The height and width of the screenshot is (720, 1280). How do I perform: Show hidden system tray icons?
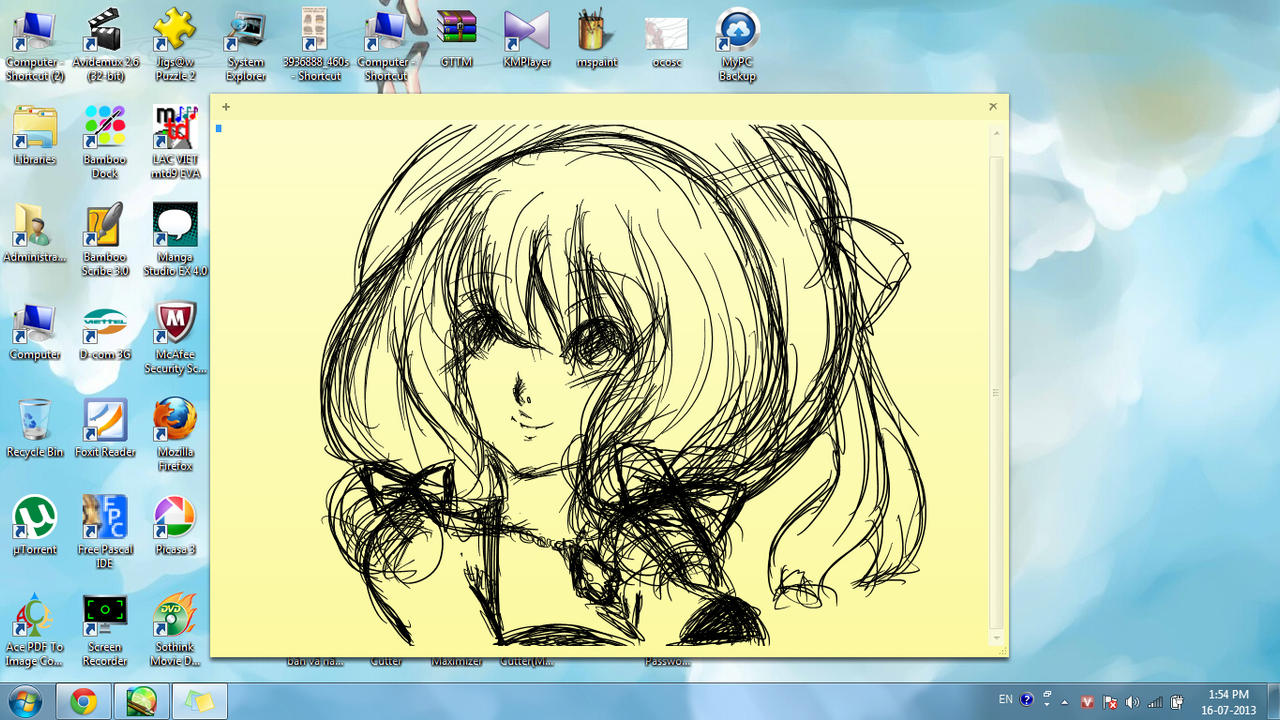pos(1065,702)
